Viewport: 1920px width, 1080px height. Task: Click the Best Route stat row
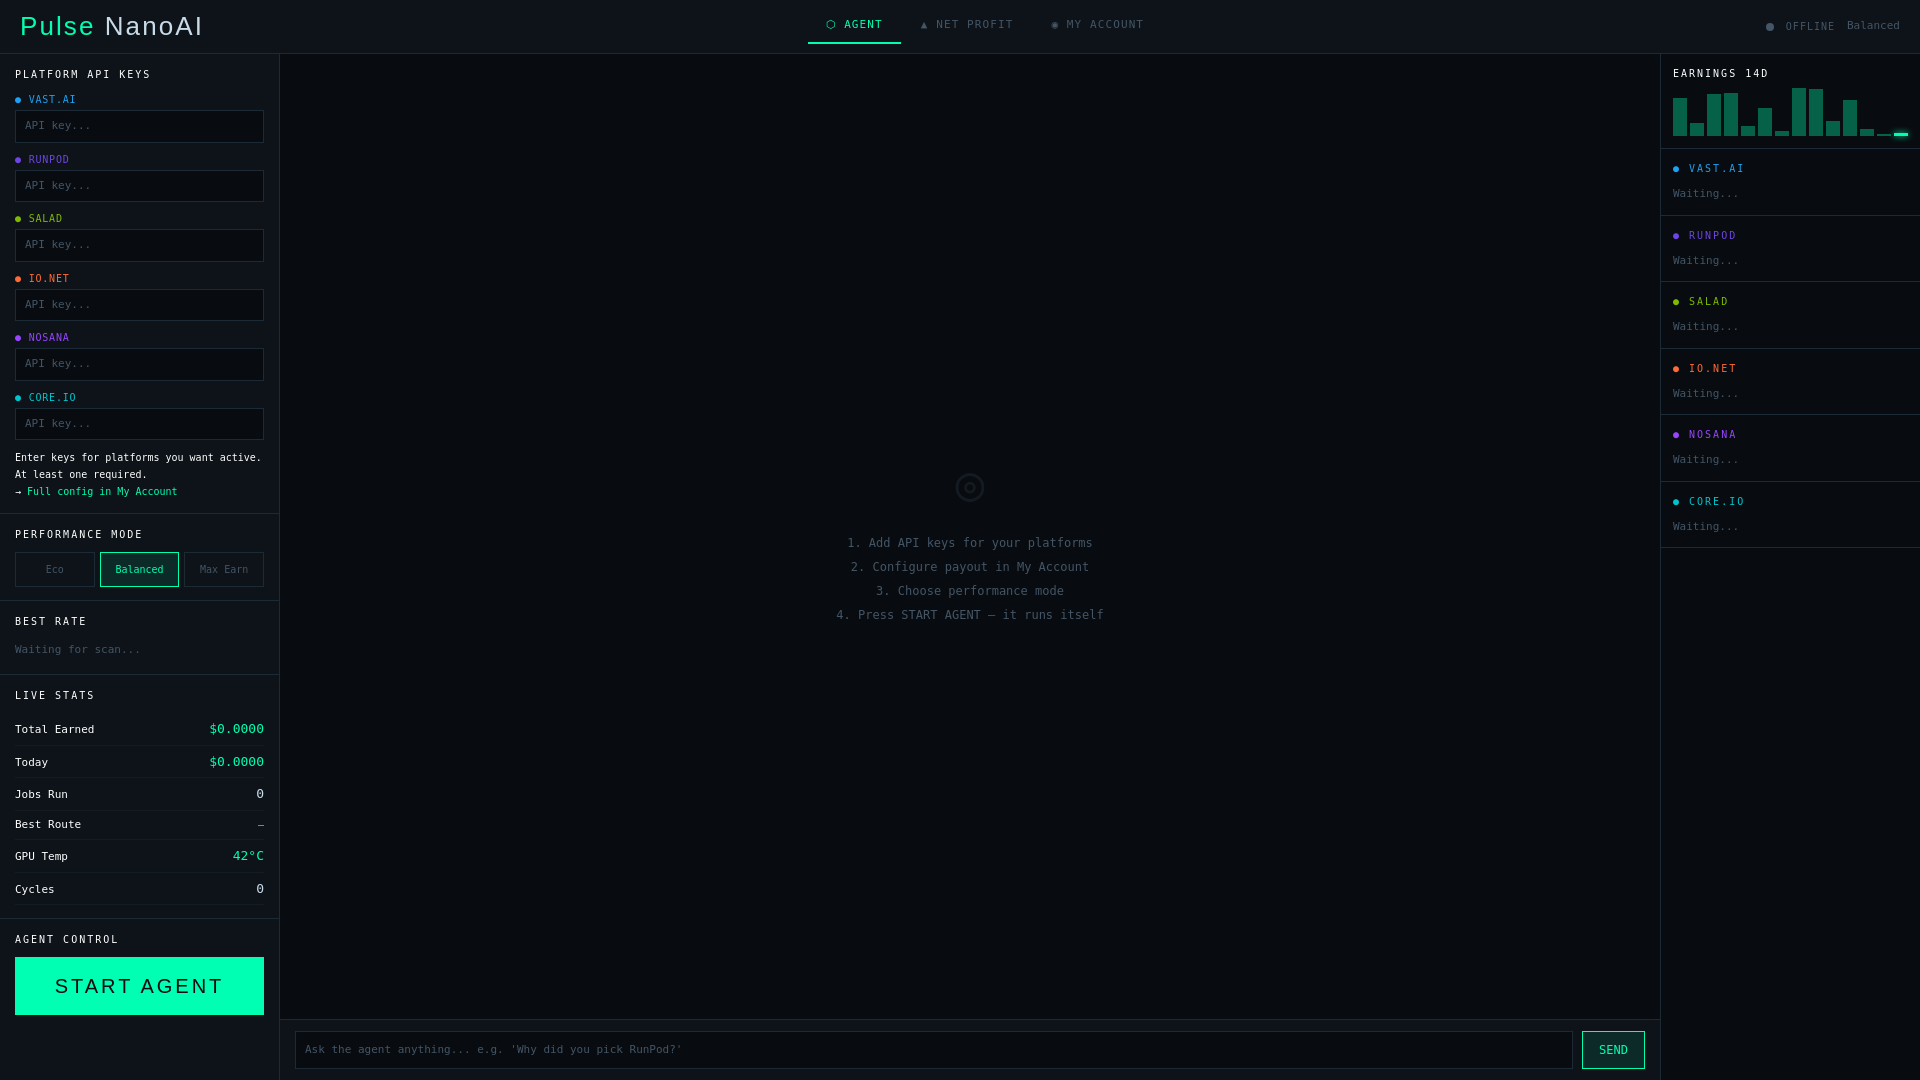(x=139, y=825)
